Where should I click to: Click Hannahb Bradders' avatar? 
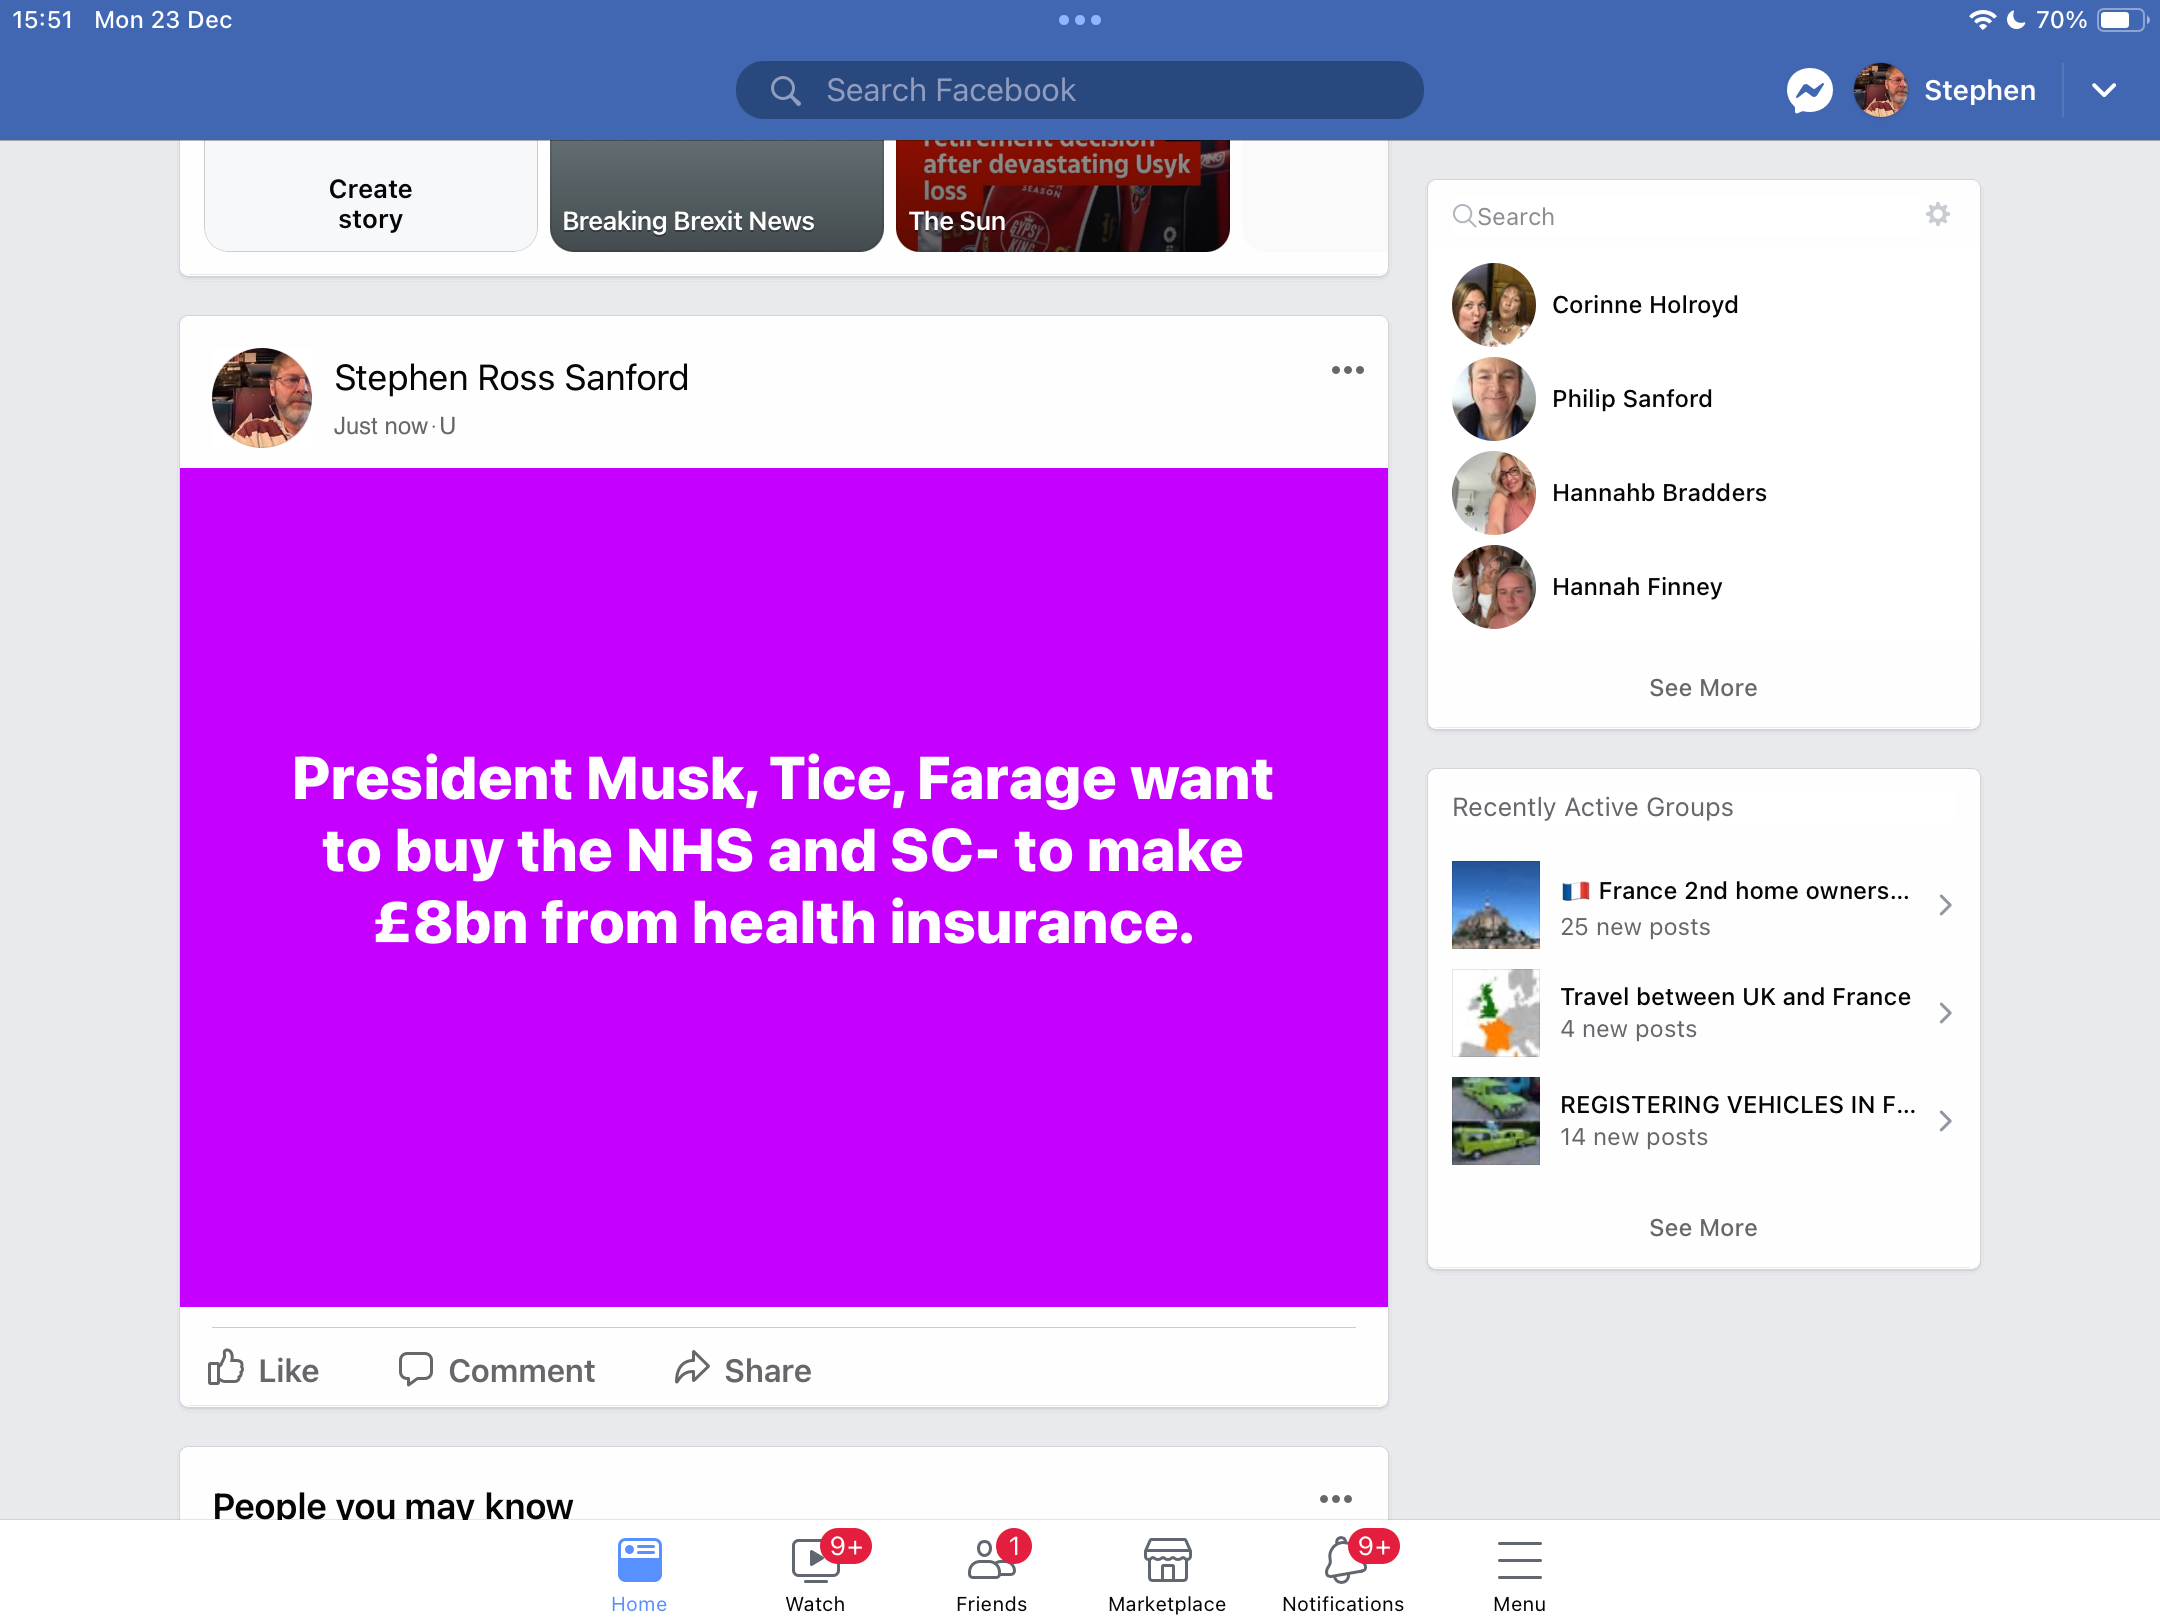pyautogui.click(x=1494, y=493)
